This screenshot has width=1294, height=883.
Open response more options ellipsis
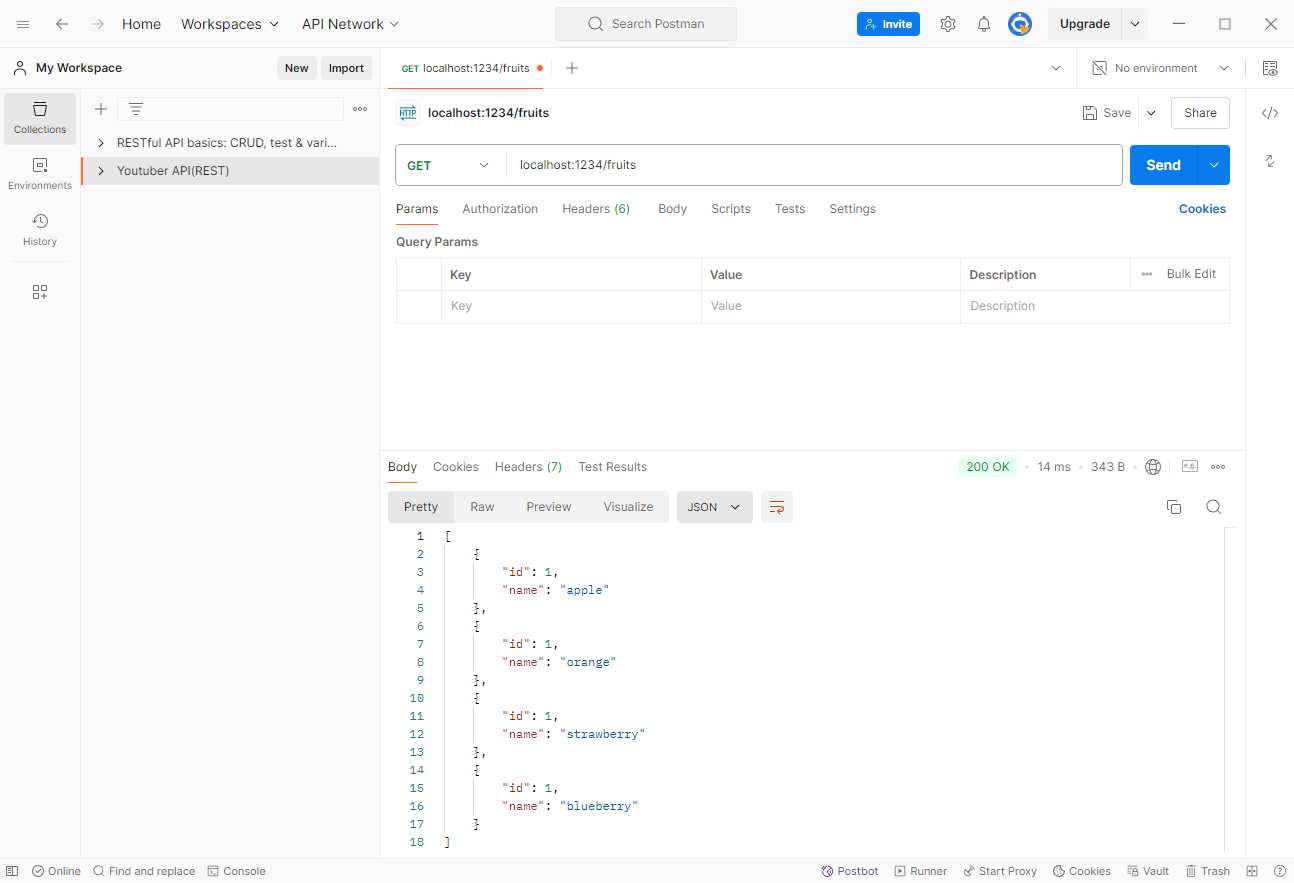tap(1218, 467)
